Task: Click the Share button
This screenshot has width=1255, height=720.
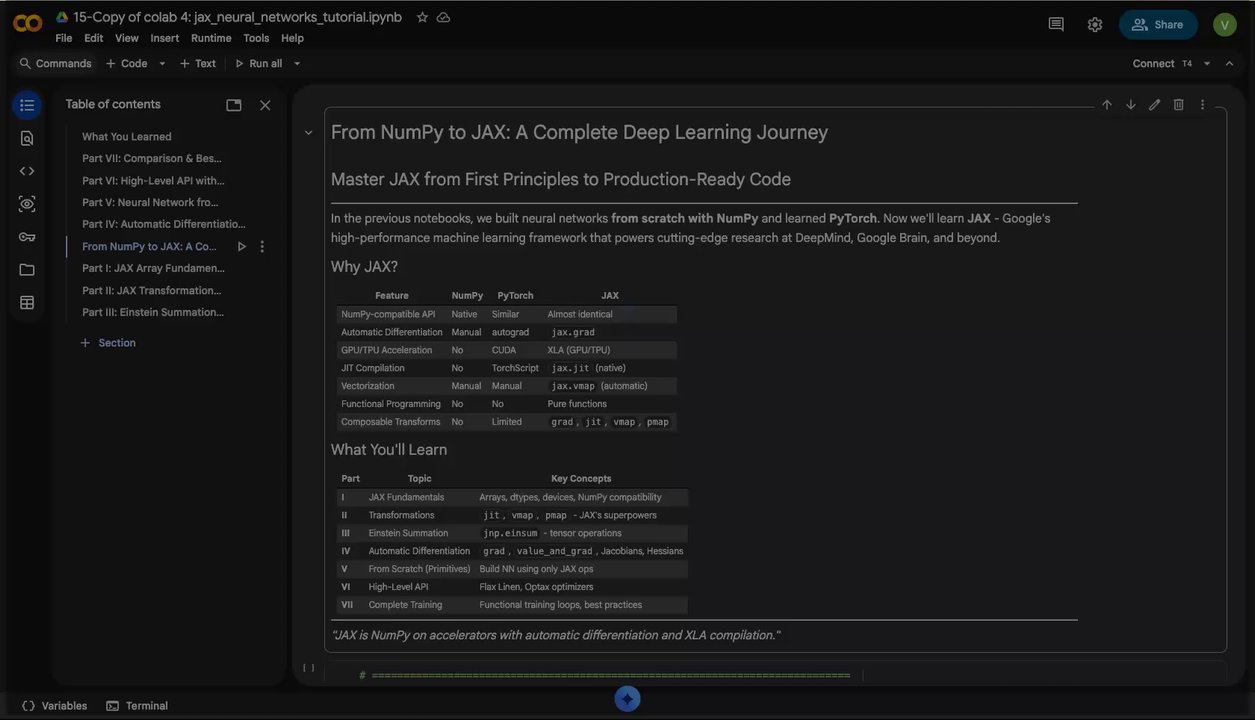Action: point(1158,24)
